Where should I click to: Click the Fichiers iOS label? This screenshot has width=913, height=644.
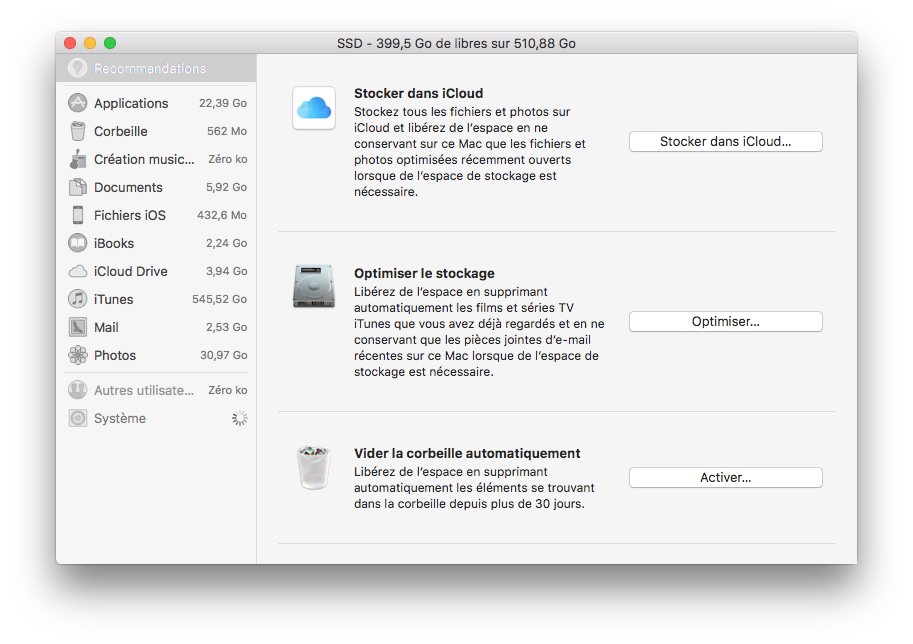pos(130,215)
